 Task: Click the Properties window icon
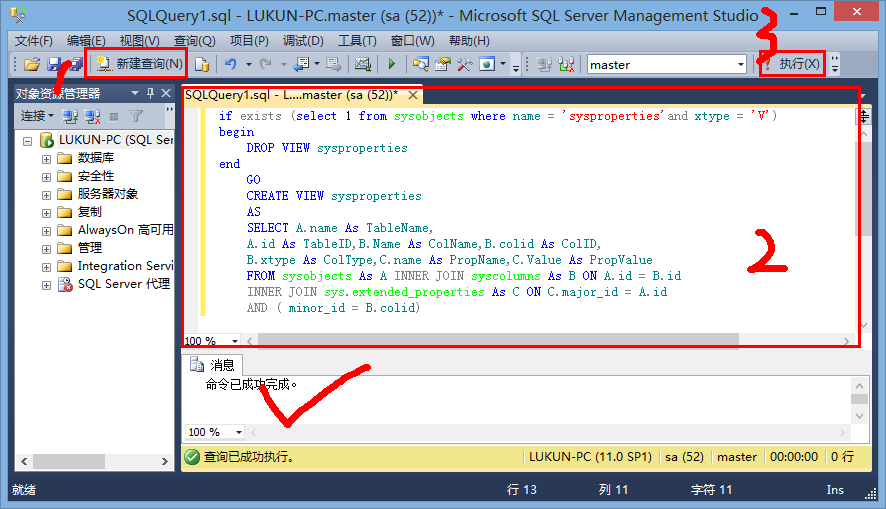coord(443,64)
